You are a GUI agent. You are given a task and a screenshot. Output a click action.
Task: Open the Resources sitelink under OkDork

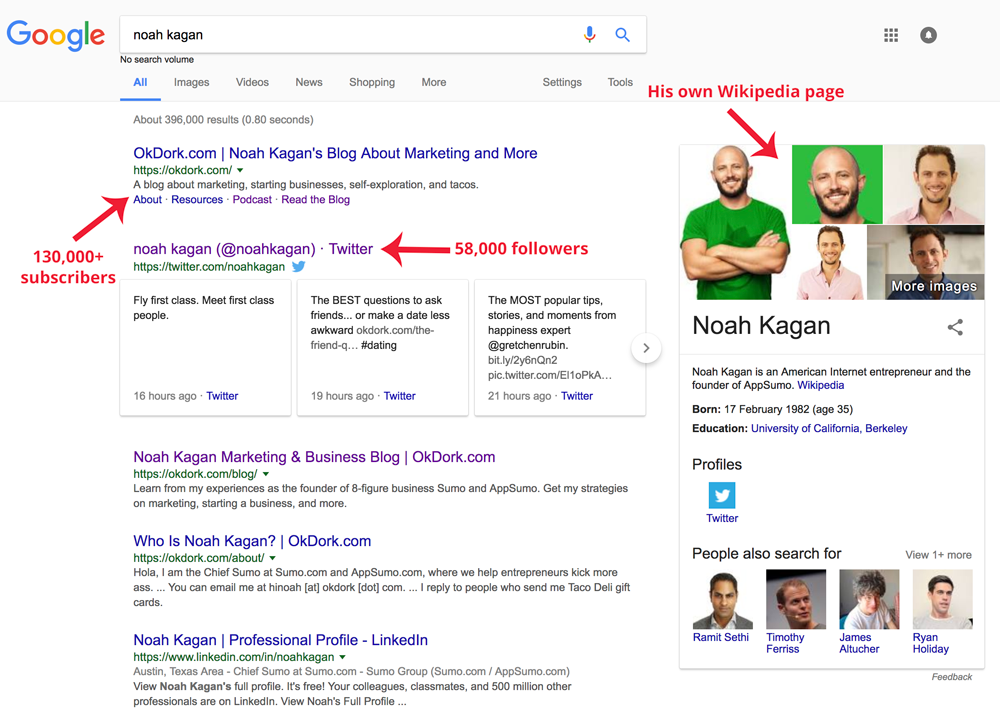(197, 200)
